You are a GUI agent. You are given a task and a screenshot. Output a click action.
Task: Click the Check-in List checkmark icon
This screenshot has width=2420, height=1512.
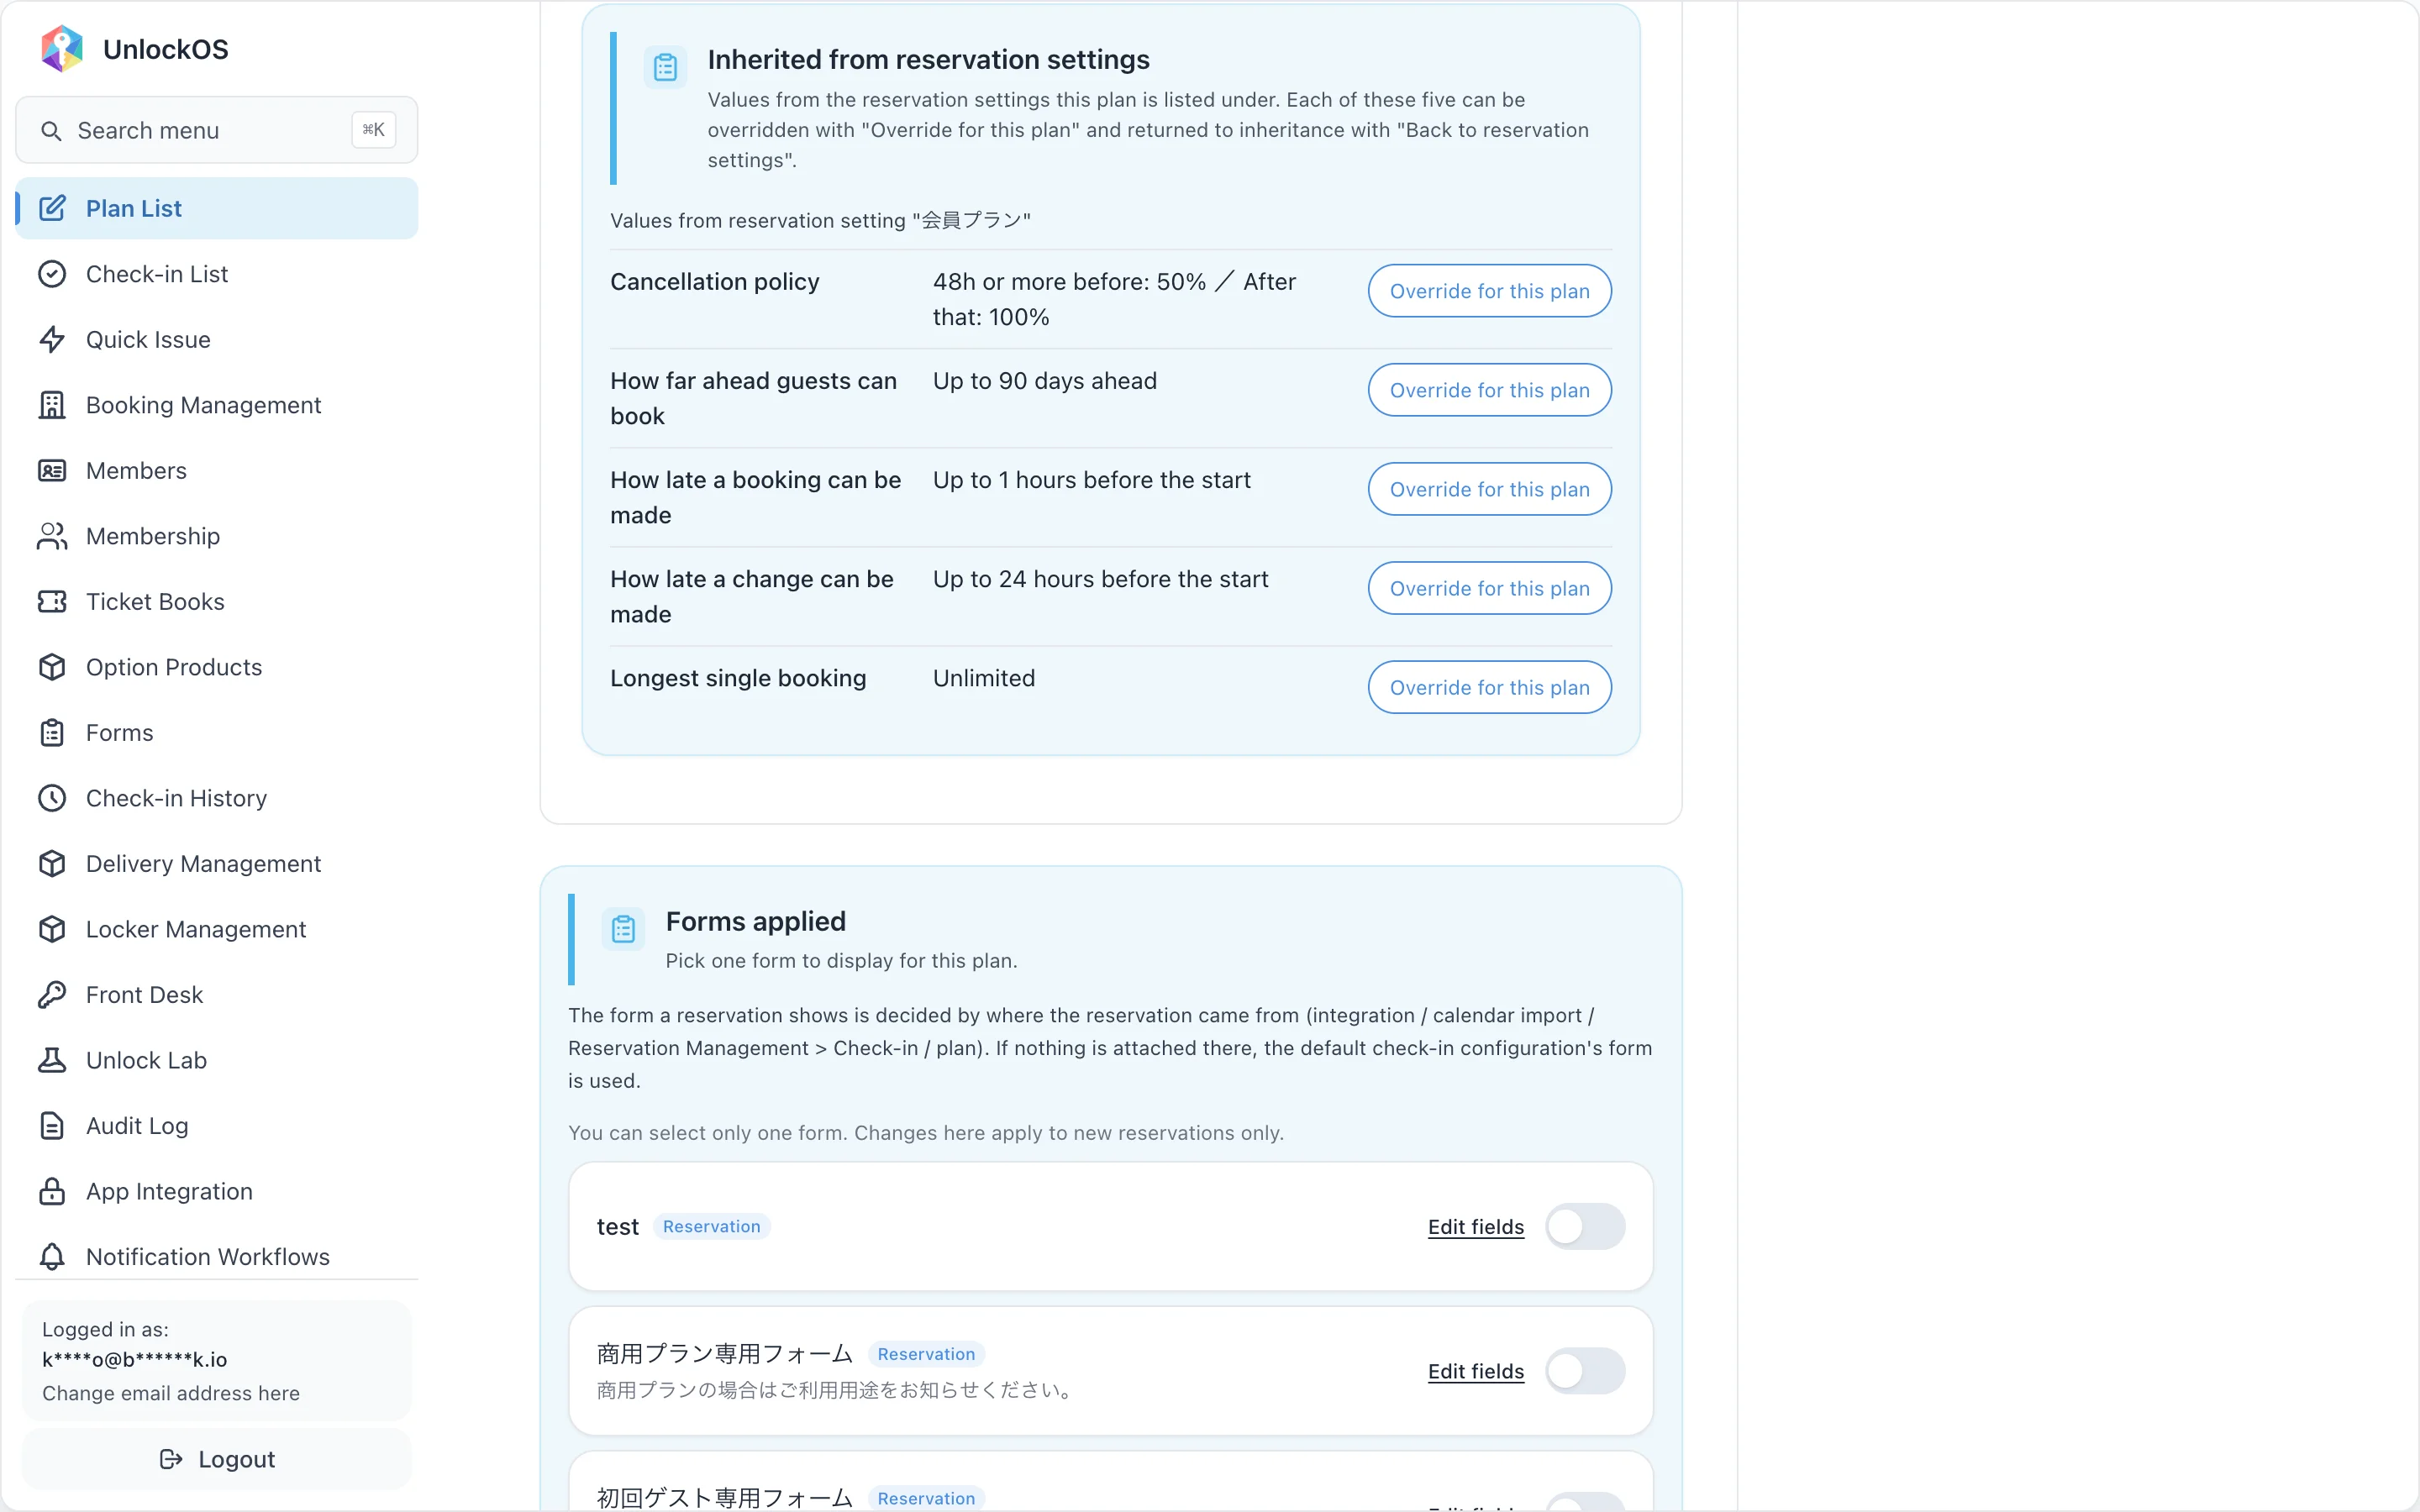click(52, 274)
